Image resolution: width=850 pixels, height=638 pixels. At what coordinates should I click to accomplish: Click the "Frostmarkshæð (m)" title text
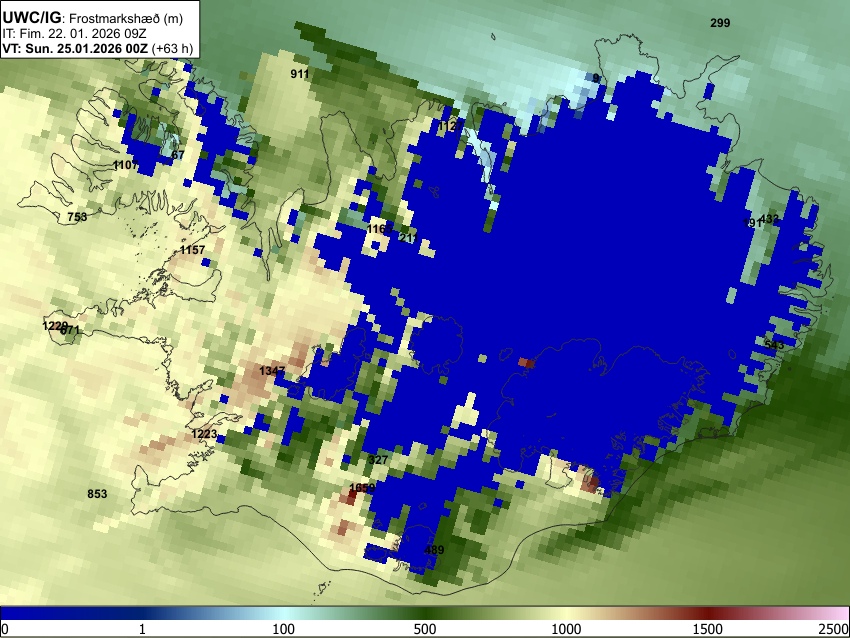pos(126,18)
